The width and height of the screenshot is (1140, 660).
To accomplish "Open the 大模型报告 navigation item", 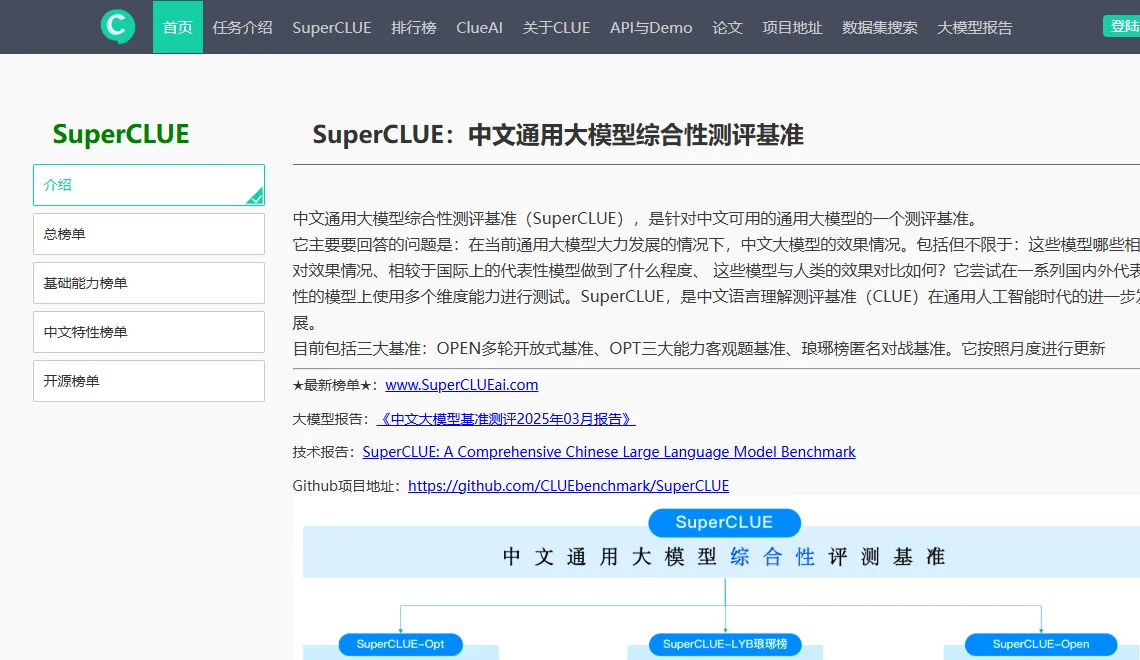I will (x=974, y=28).
